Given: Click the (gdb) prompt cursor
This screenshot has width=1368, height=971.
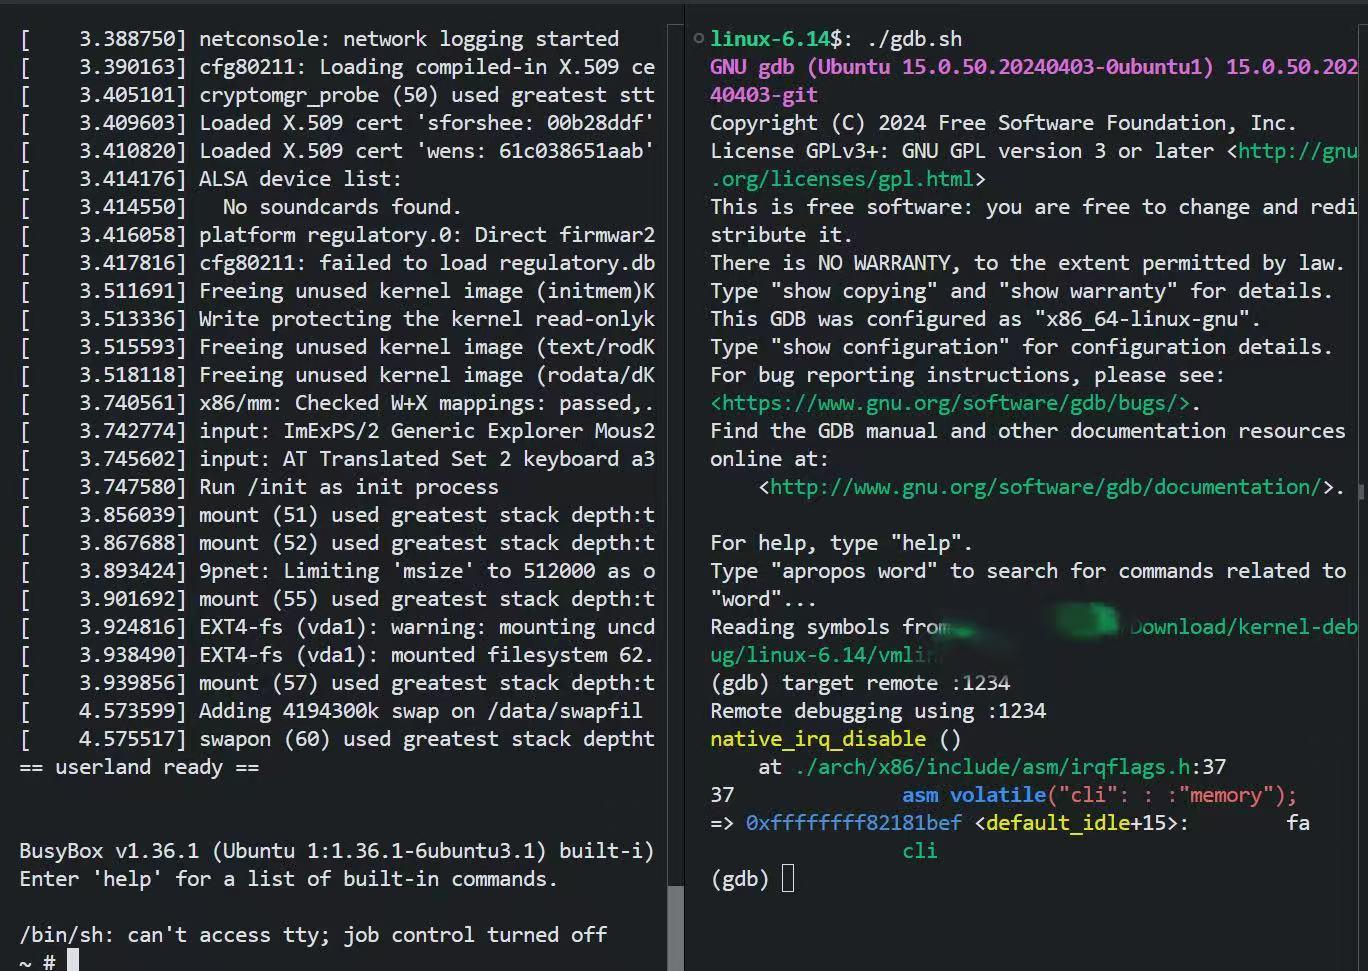Looking at the screenshot, I should [x=787, y=878].
